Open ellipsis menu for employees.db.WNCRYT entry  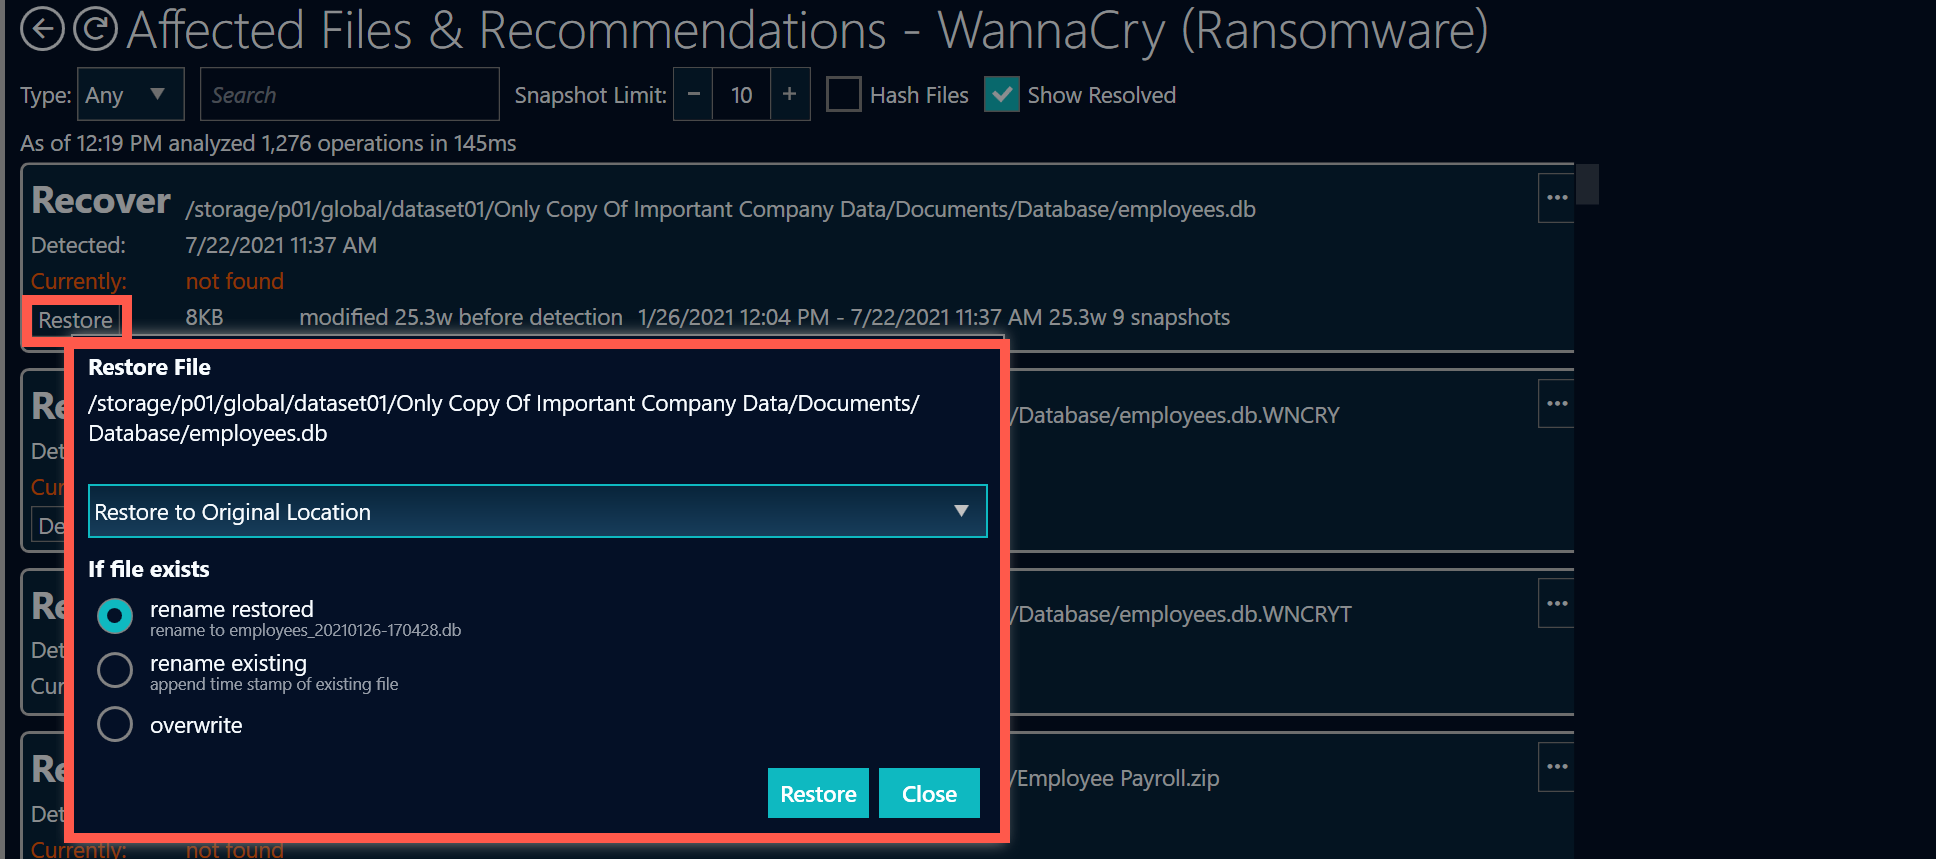1556,604
